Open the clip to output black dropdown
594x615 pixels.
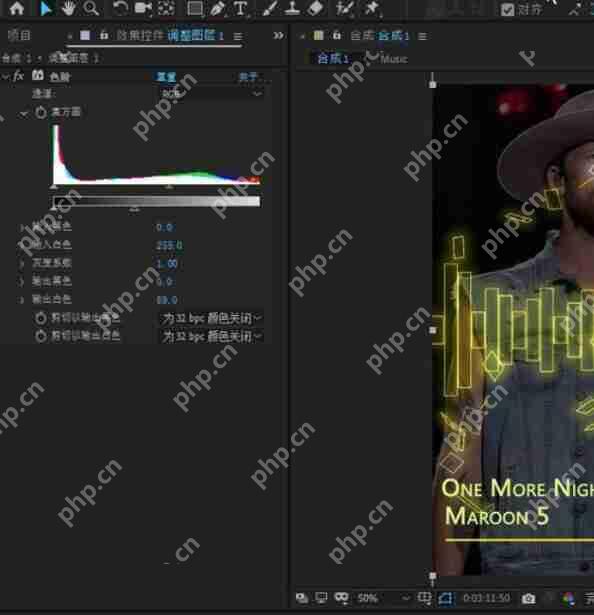tap(212, 318)
